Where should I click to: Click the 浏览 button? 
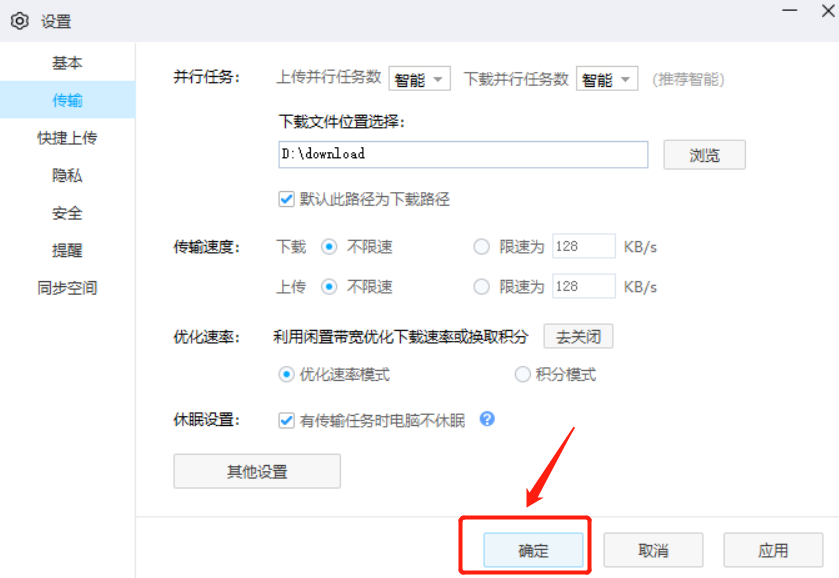point(704,155)
